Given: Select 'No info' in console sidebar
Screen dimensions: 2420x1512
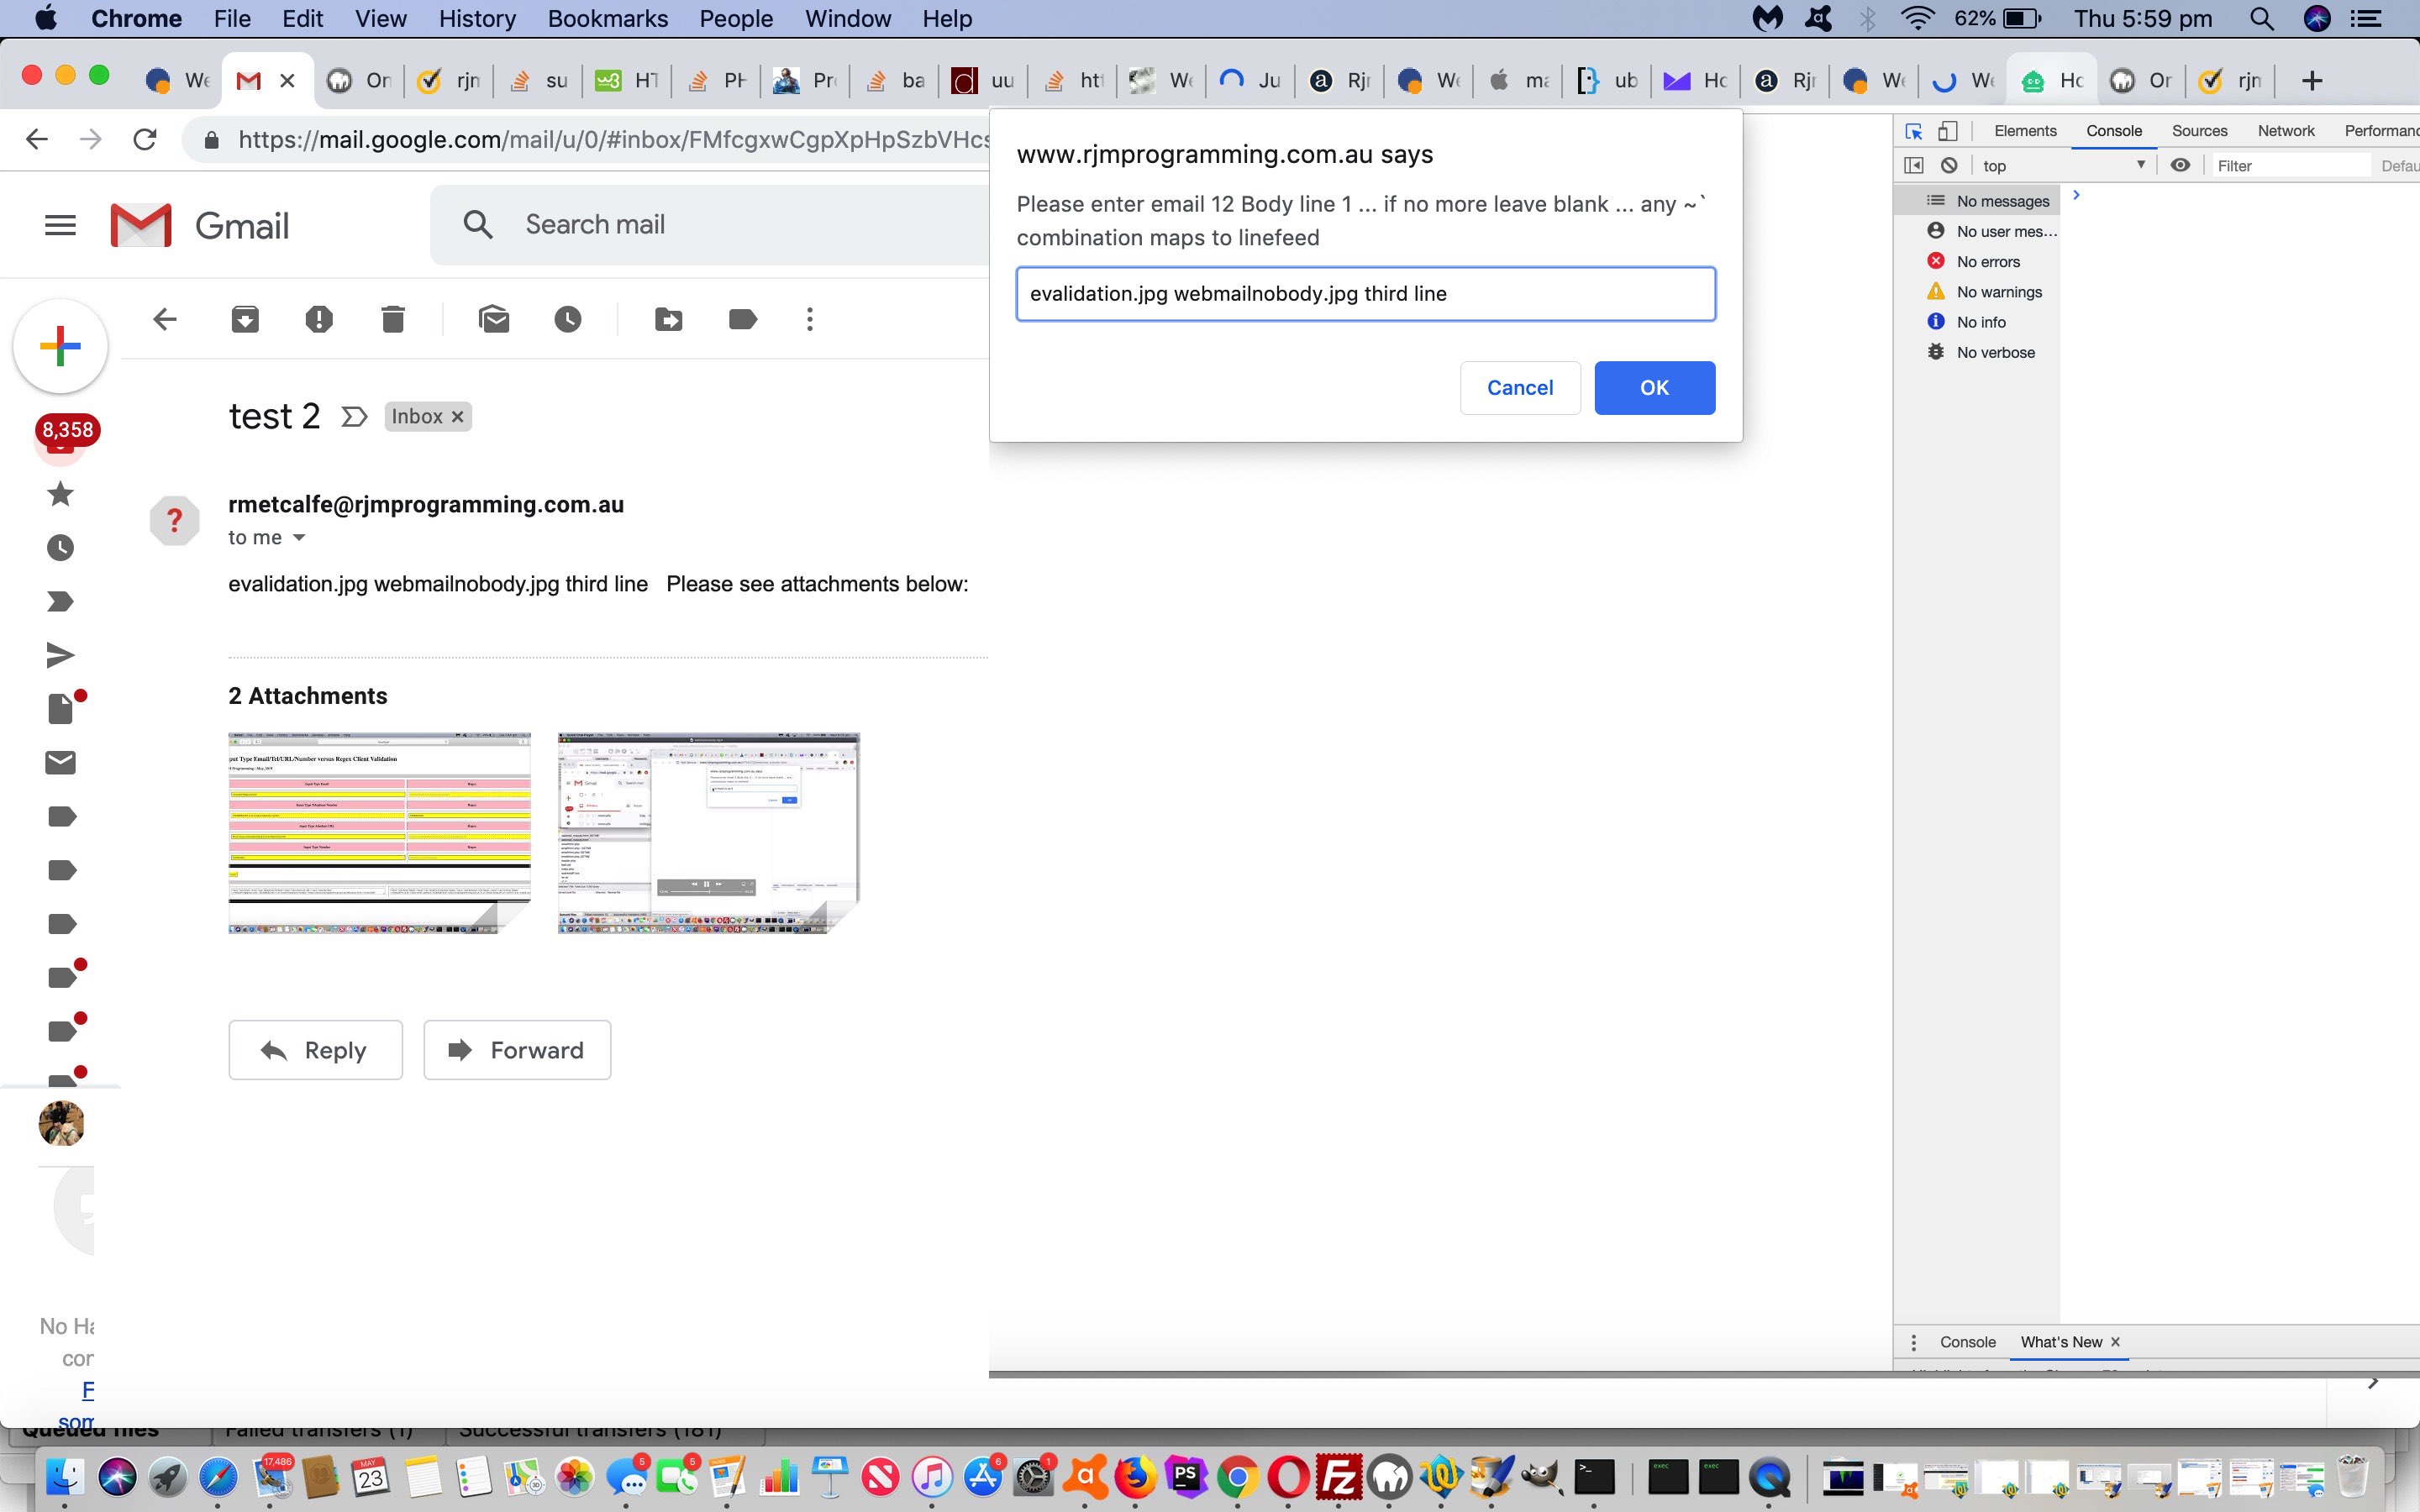Looking at the screenshot, I should [1977, 322].
